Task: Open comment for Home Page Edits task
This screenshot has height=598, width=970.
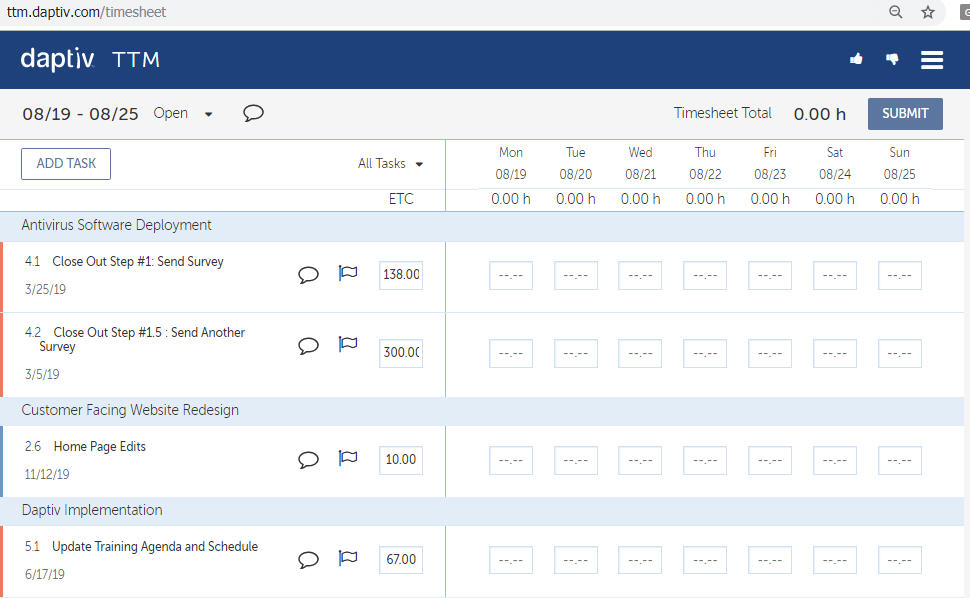Action: click(308, 459)
